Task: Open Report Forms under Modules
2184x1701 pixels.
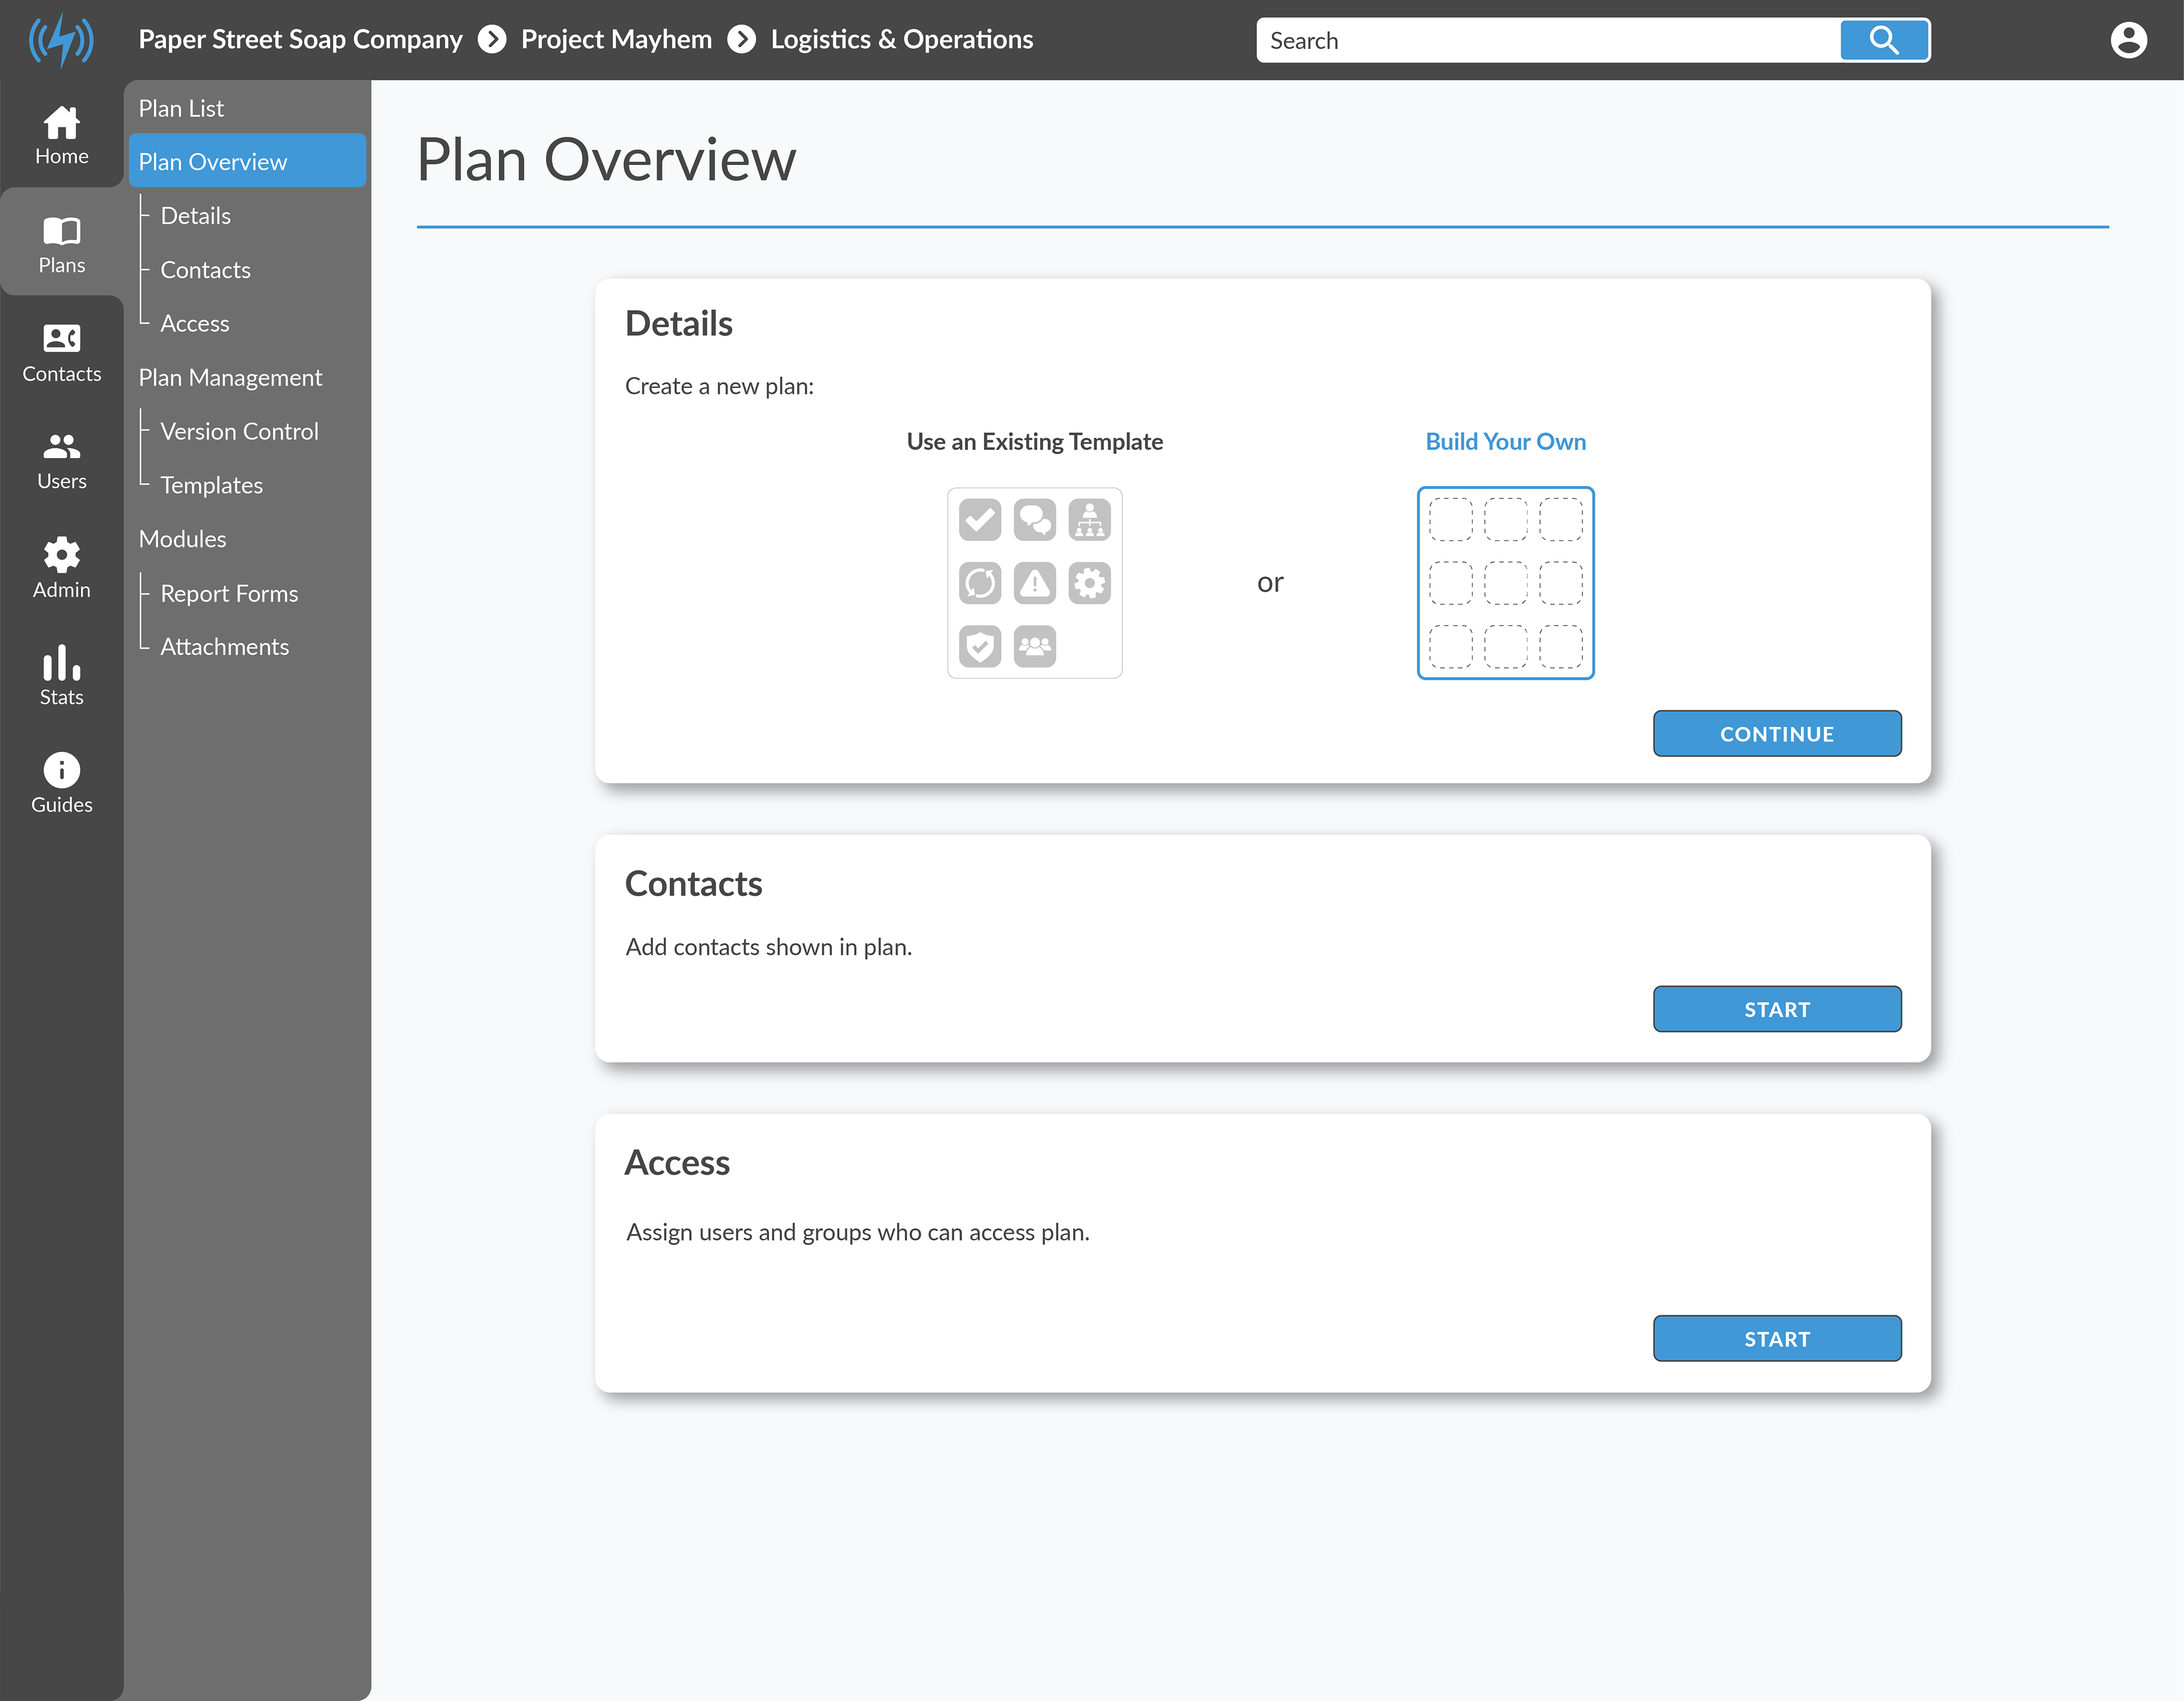Action: point(229,593)
